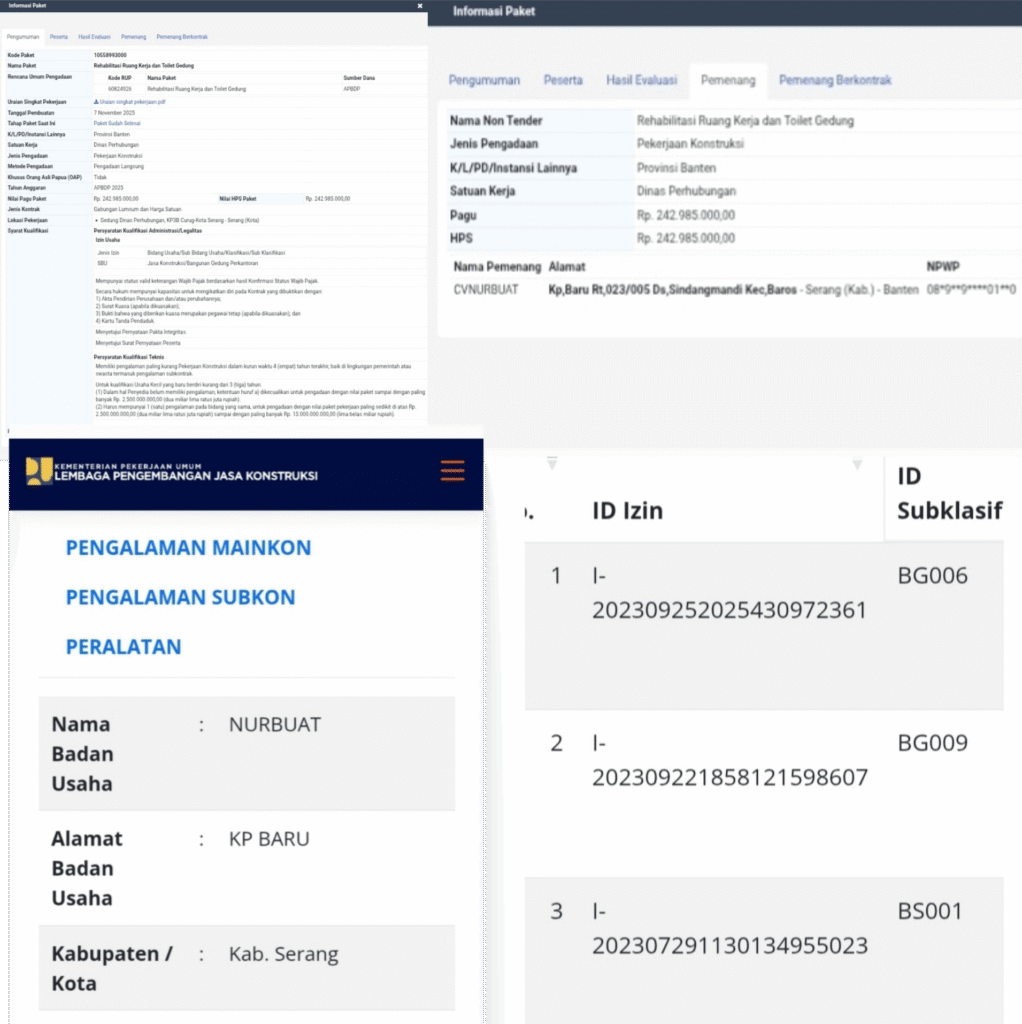1022x1024 pixels.
Task: Open Peserta tab in the large Informasi Paket panel
Action: point(563,80)
